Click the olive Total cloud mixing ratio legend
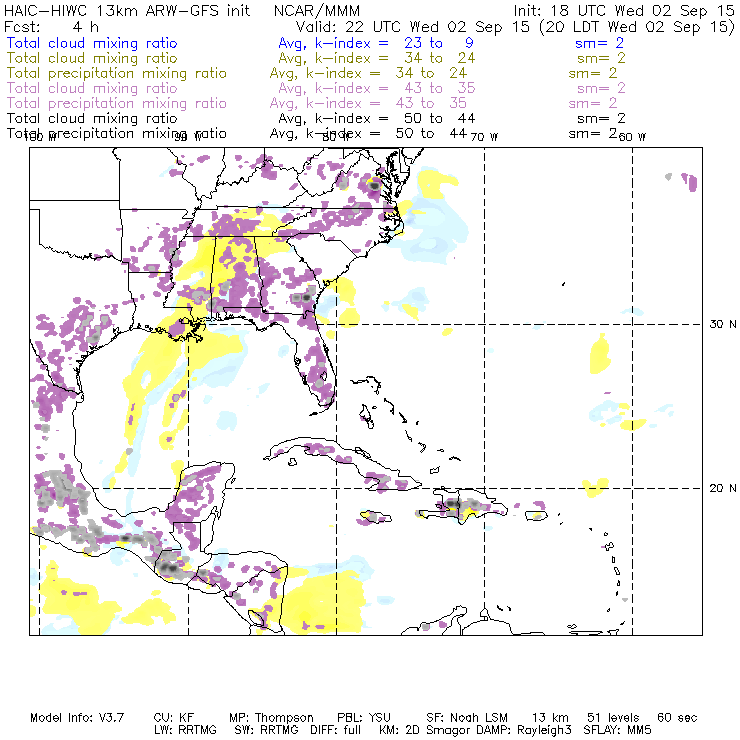 coord(92,58)
